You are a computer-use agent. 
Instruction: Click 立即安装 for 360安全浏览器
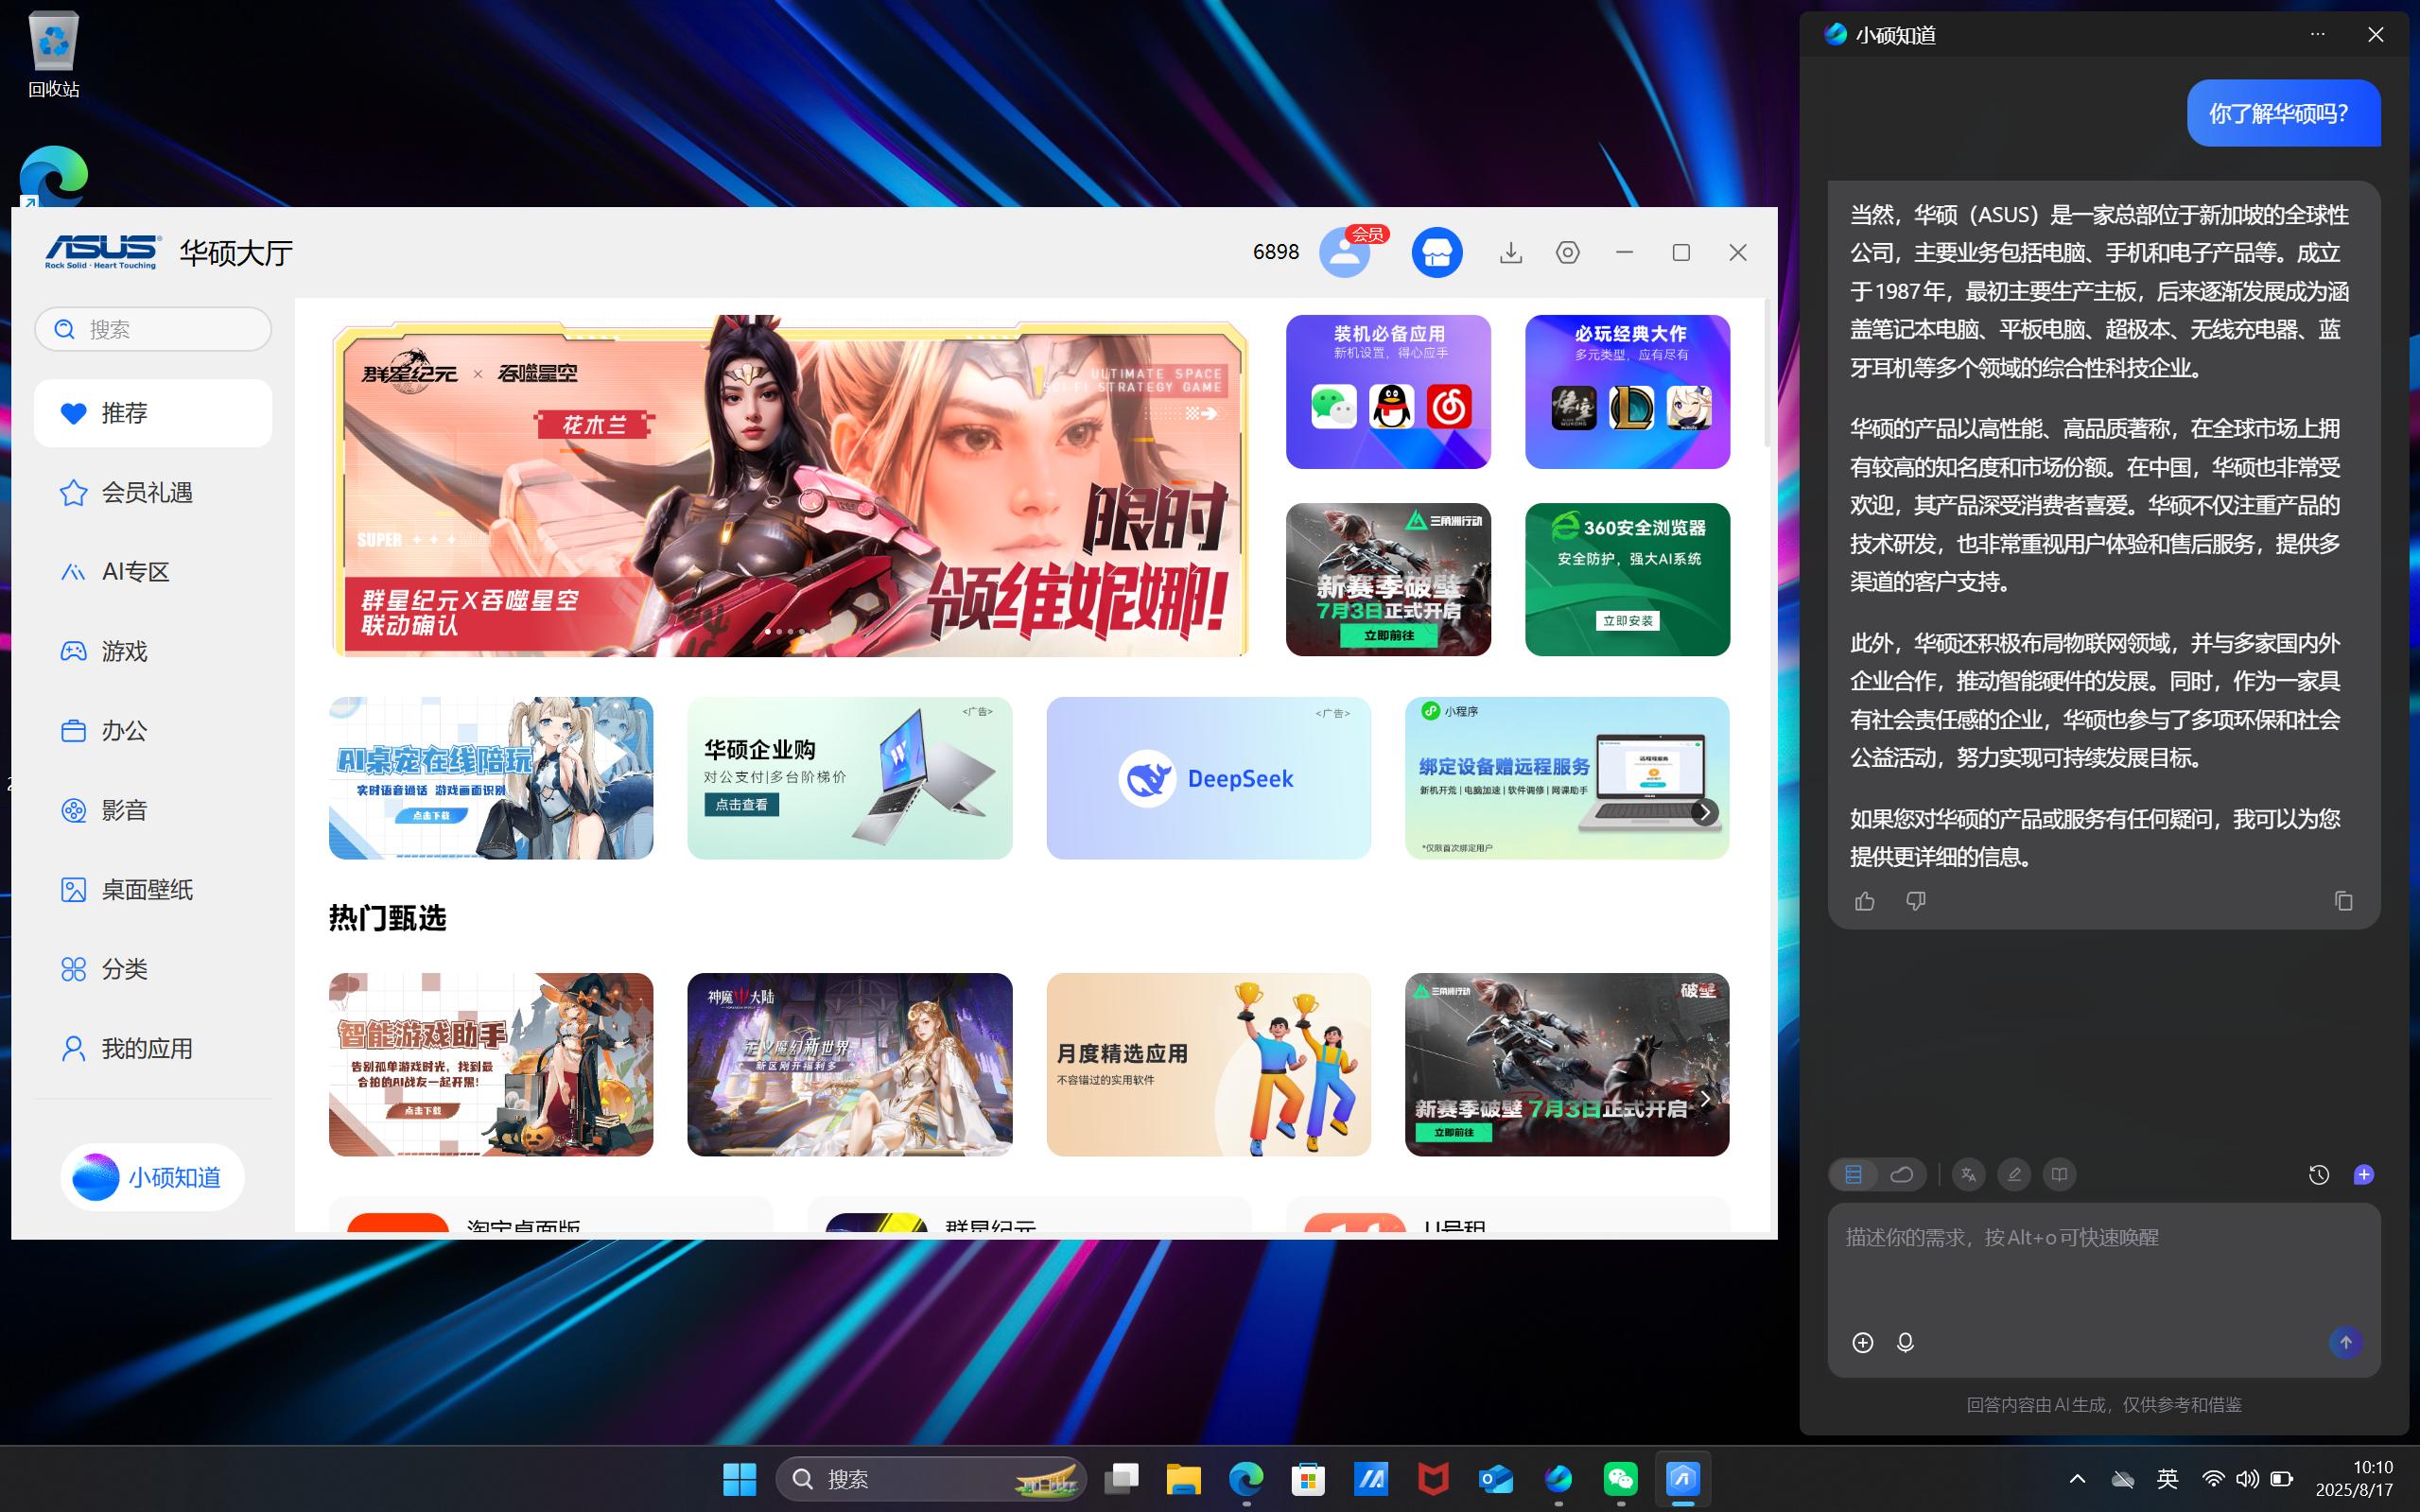point(1627,621)
